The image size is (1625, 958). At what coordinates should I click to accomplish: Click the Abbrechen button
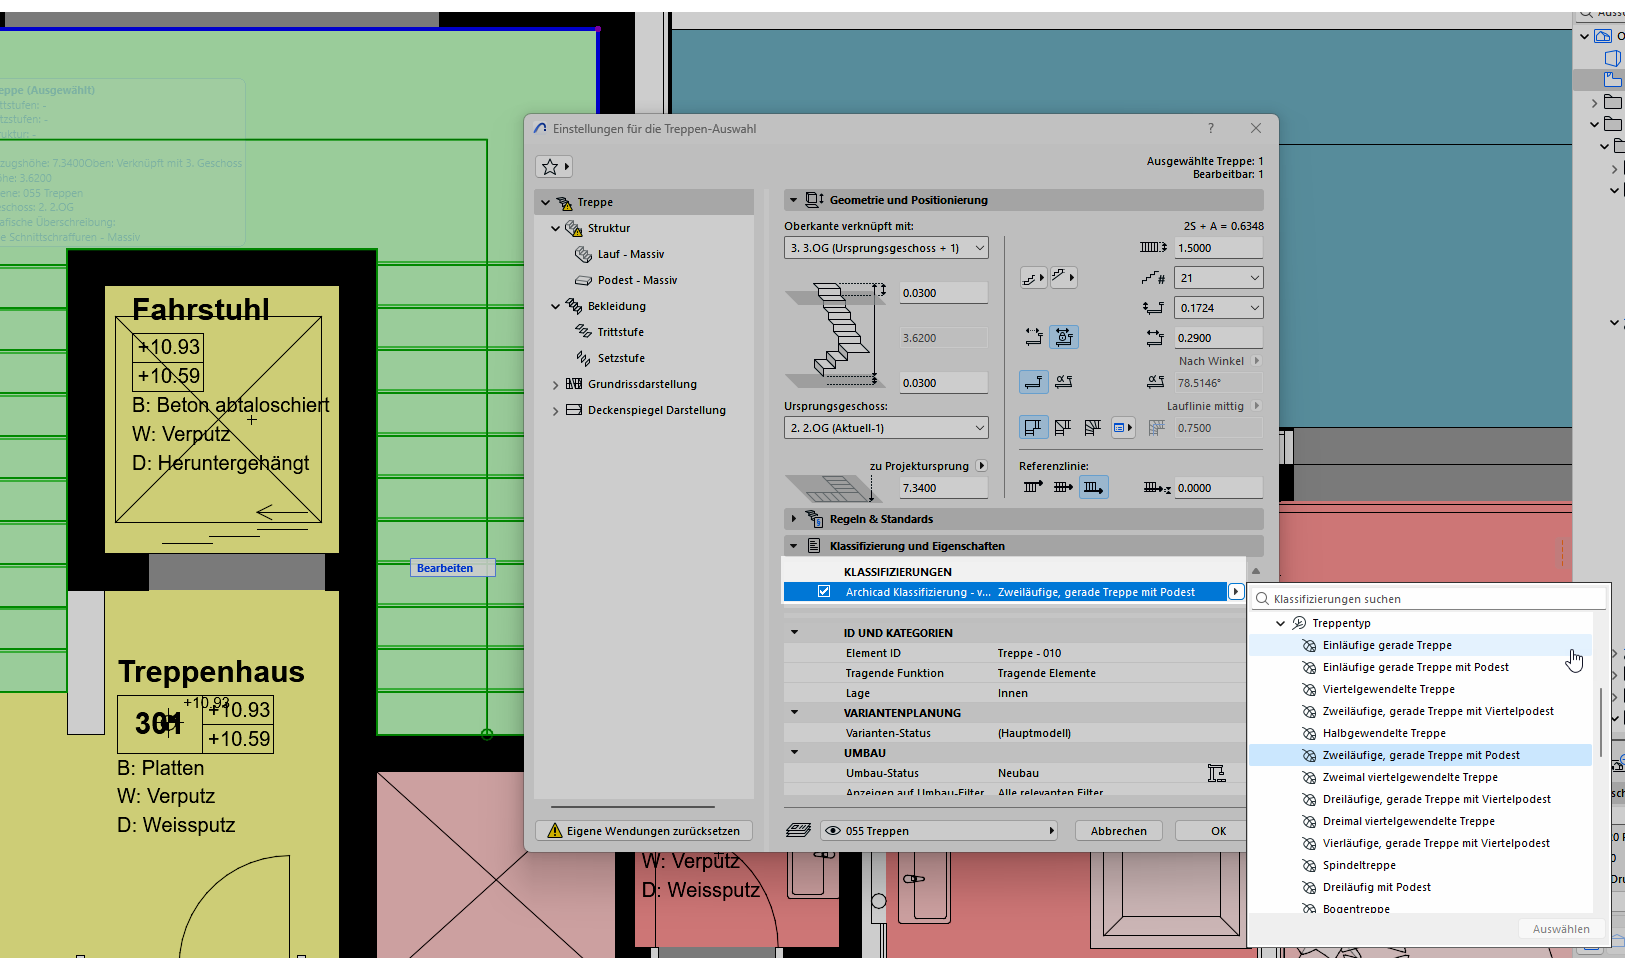(1118, 831)
